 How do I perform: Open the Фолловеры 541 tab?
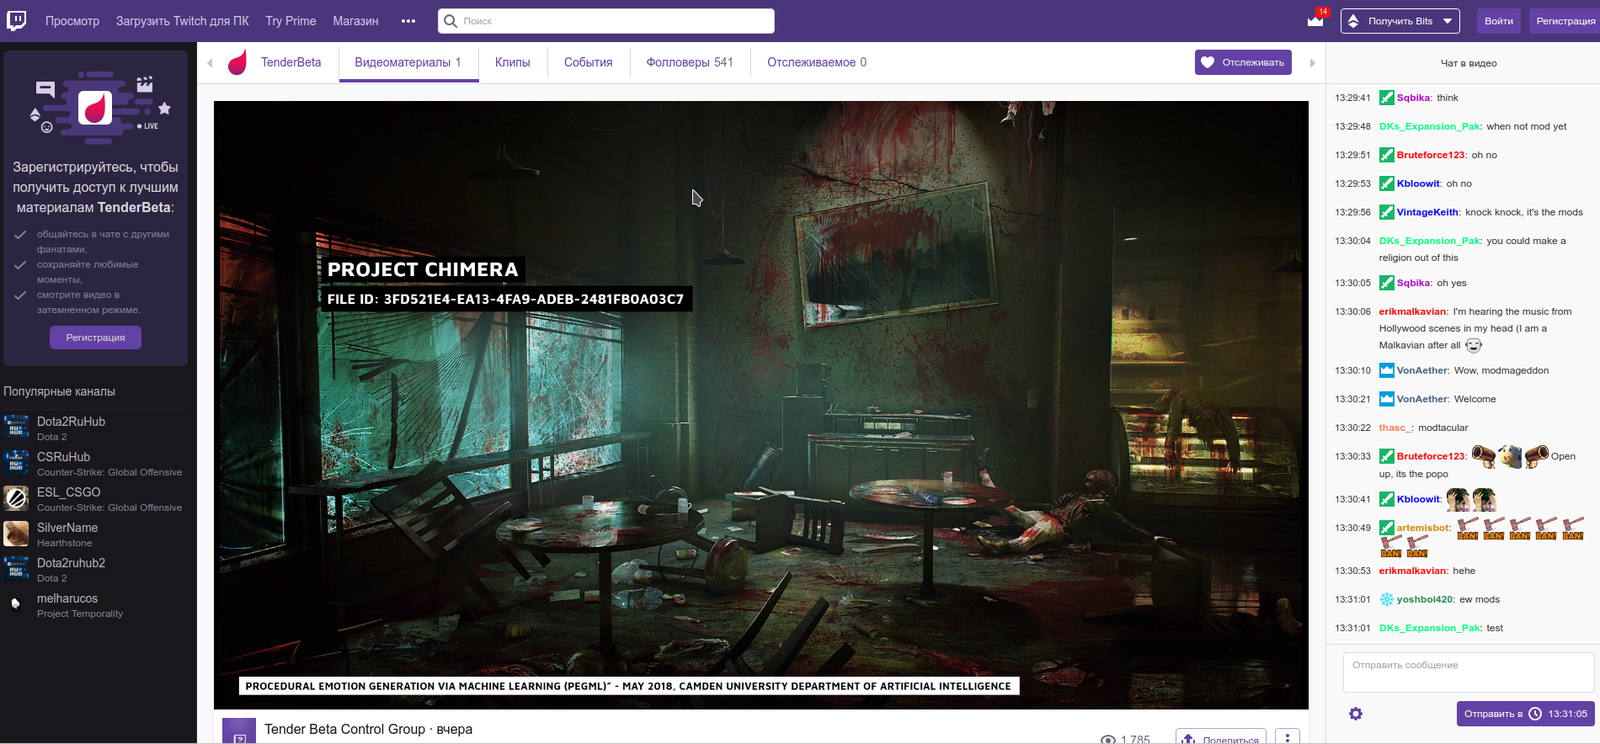tap(690, 62)
